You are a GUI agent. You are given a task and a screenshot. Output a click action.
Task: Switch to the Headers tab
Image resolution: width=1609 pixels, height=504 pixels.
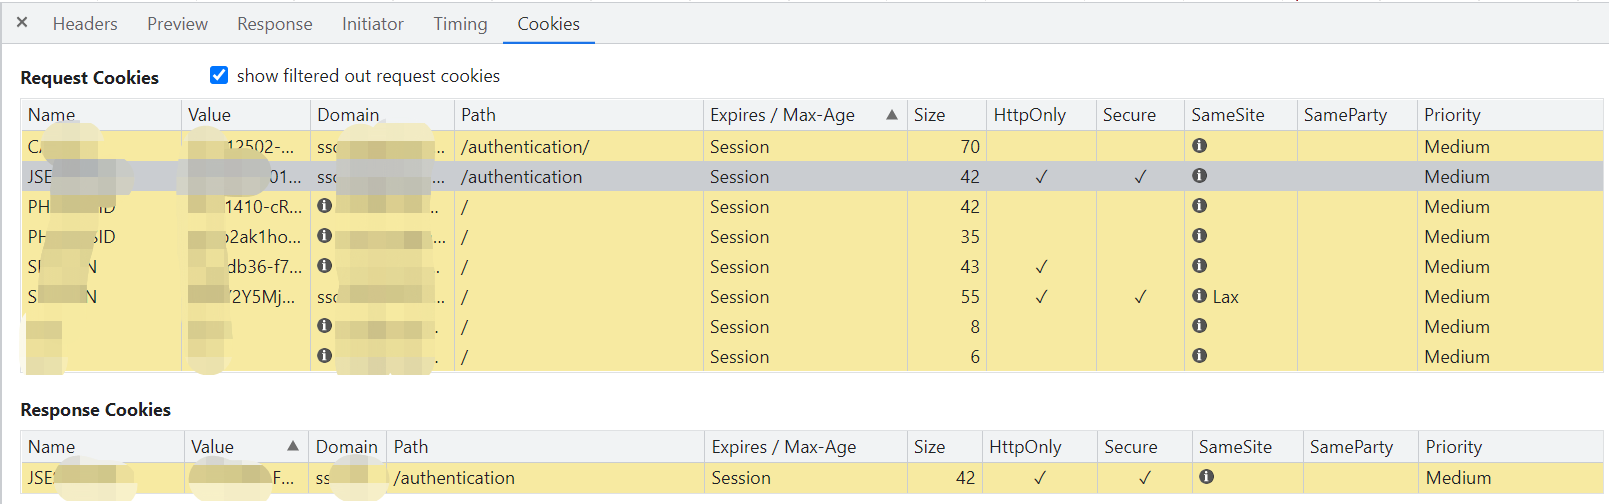[x=85, y=24]
